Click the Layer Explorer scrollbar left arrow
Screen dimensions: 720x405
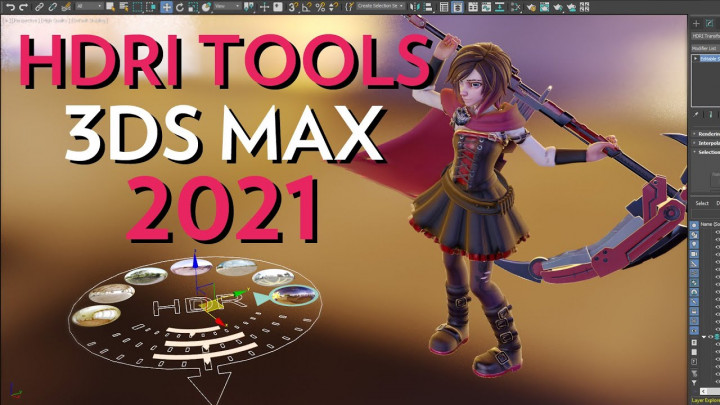[x=703, y=391]
